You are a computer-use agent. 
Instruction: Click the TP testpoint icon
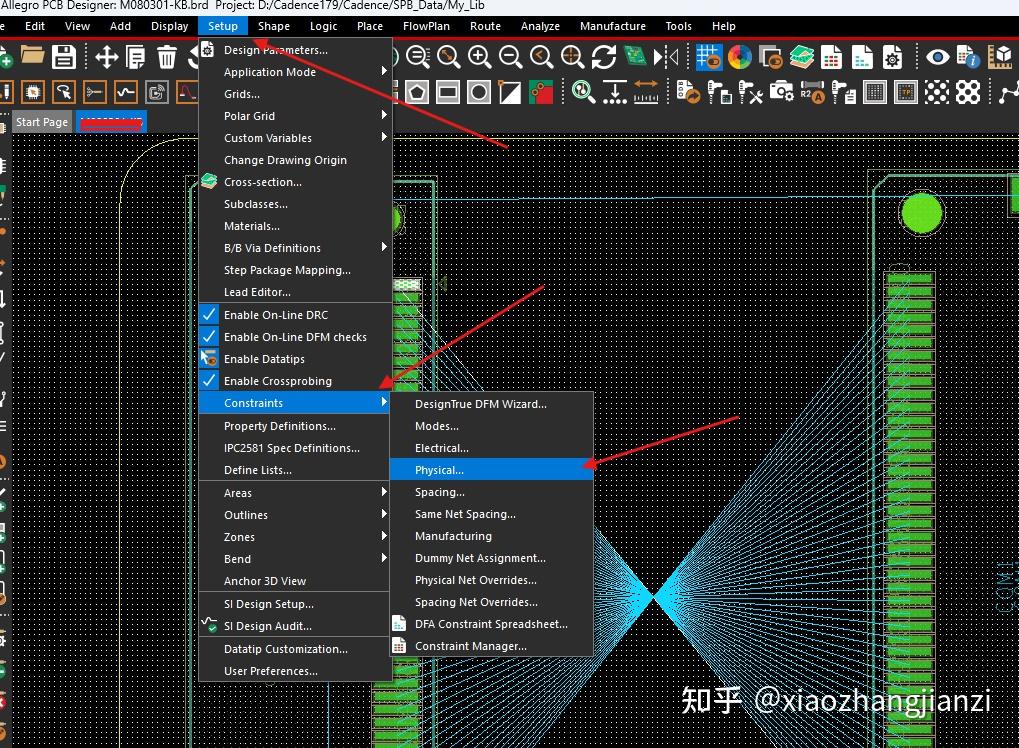[x=905, y=92]
